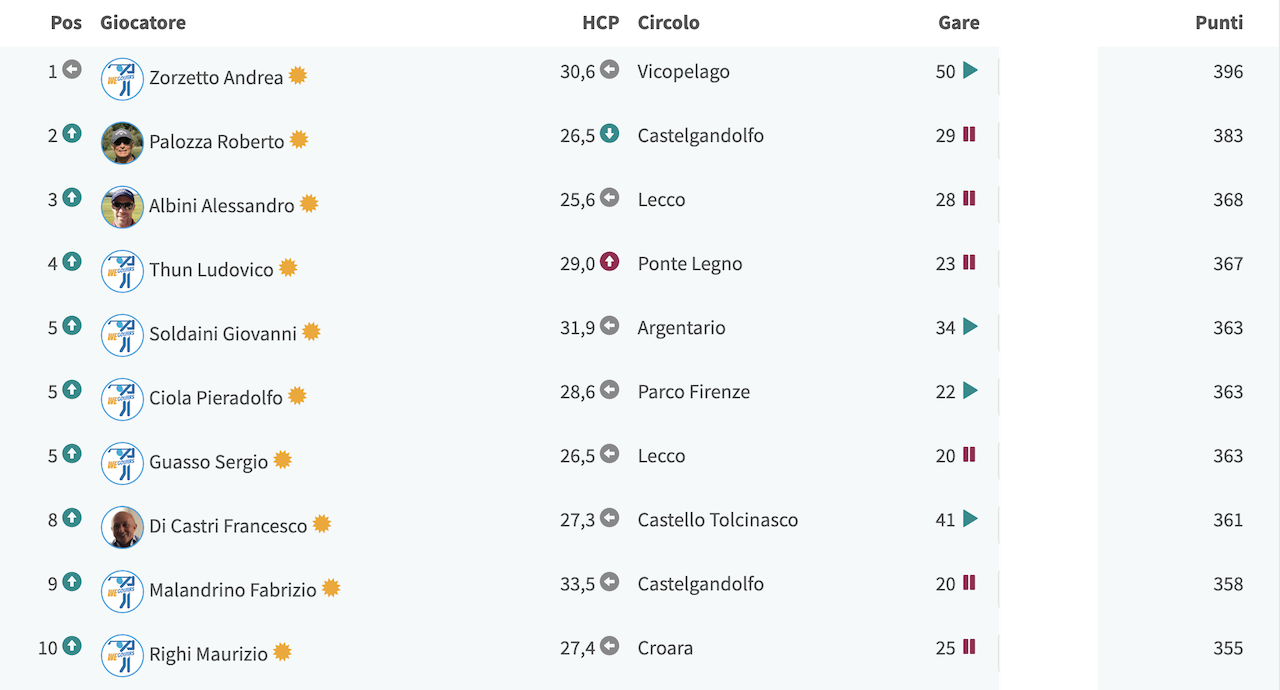Expand races via play icon for Di Castri Francesco
This screenshot has width=1280, height=690.
coord(970,518)
